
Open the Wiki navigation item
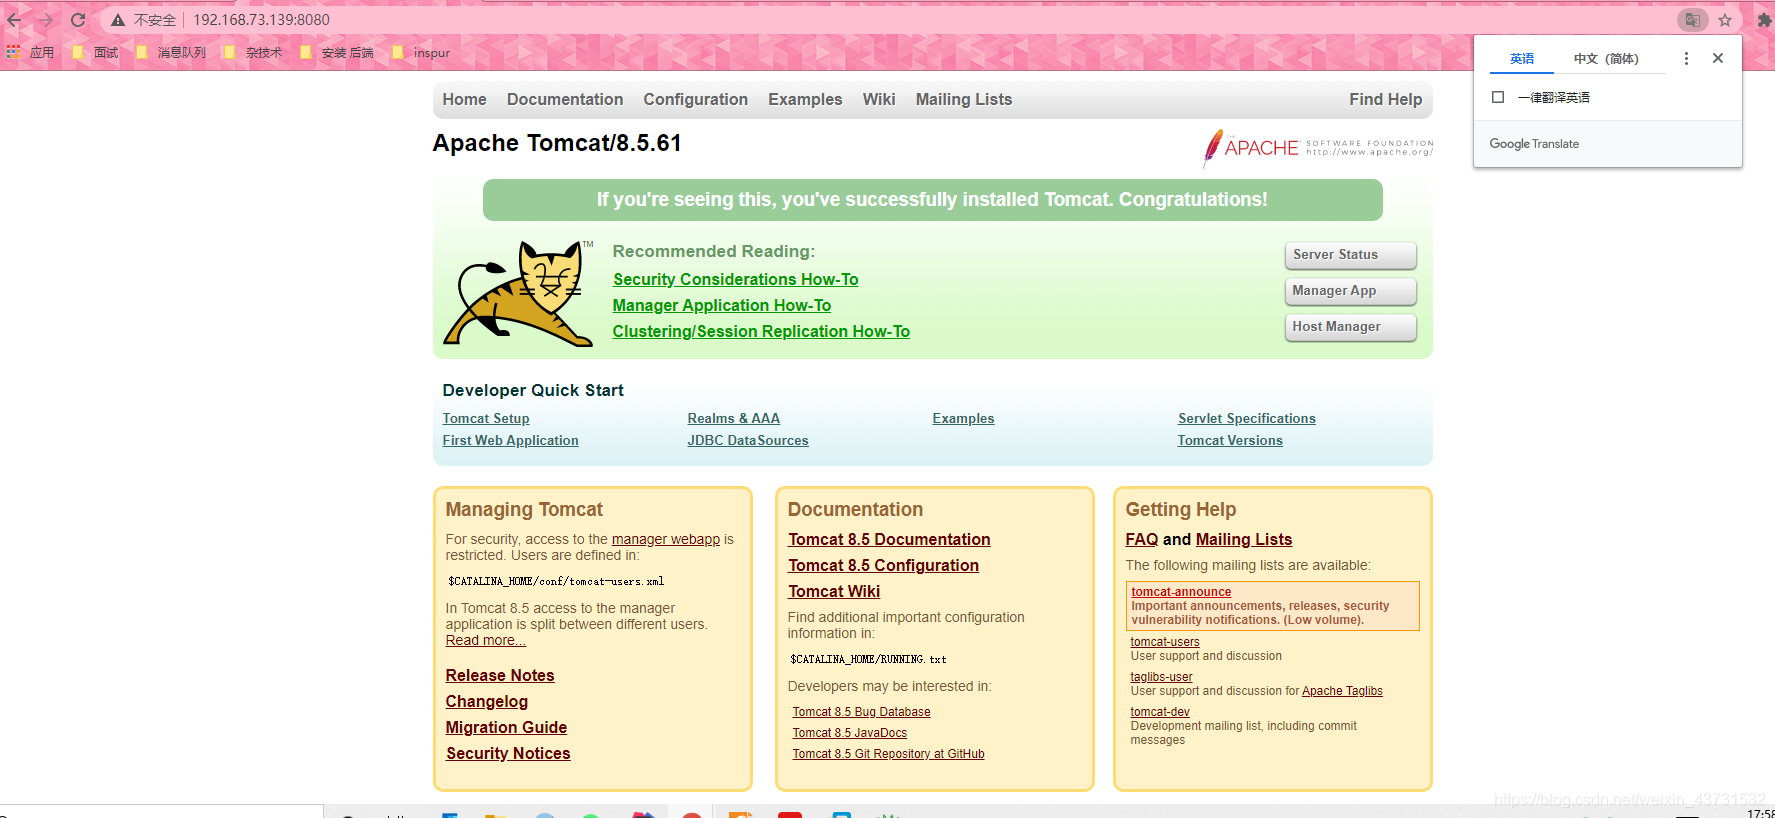[x=879, y=100]
